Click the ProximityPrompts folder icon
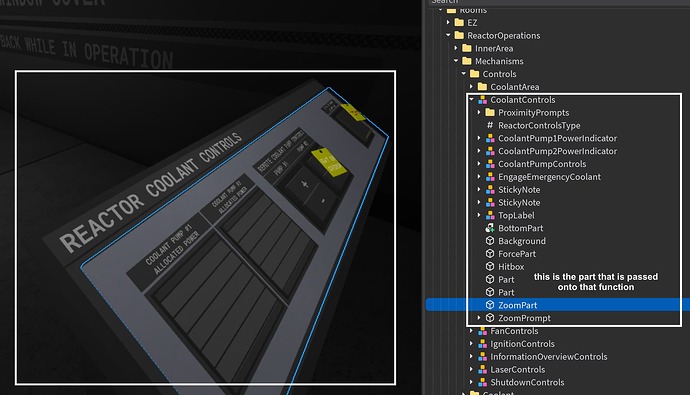 (x=490, y=112)
